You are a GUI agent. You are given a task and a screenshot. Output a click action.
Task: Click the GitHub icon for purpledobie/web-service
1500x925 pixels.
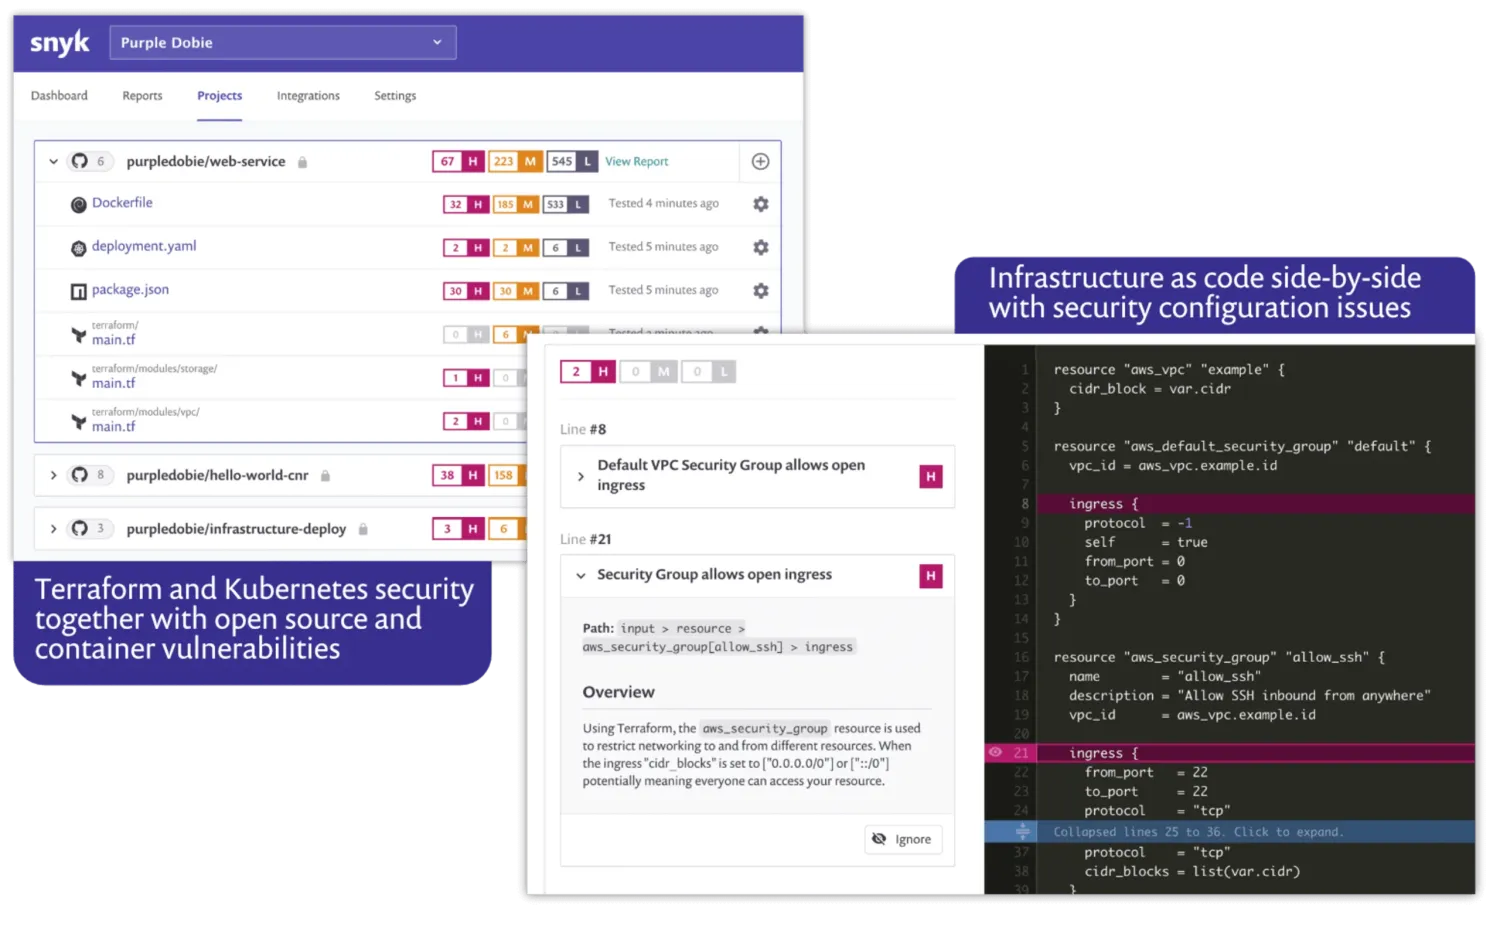tap(79, 161)
